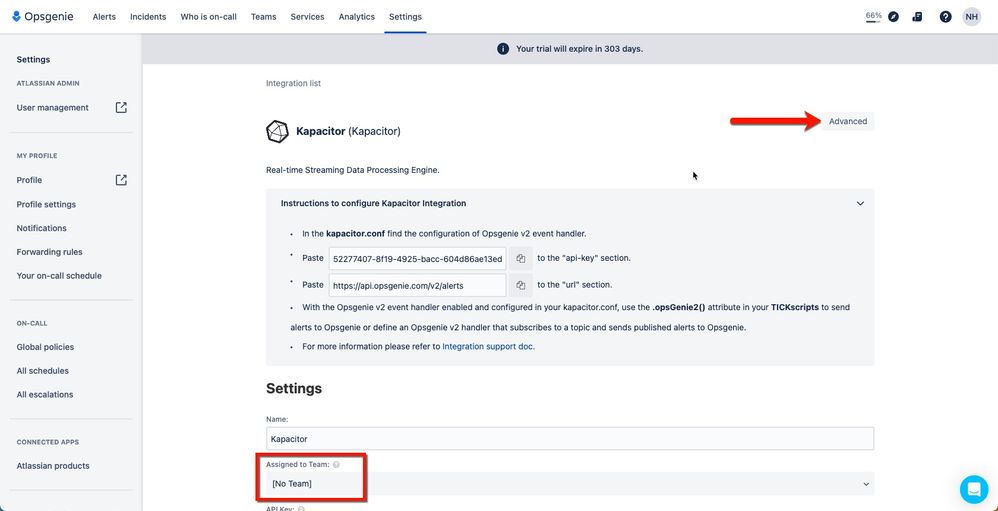Open Your on-call schedule
This screenshot has width=998, height=511.
(x=59, y=276)
